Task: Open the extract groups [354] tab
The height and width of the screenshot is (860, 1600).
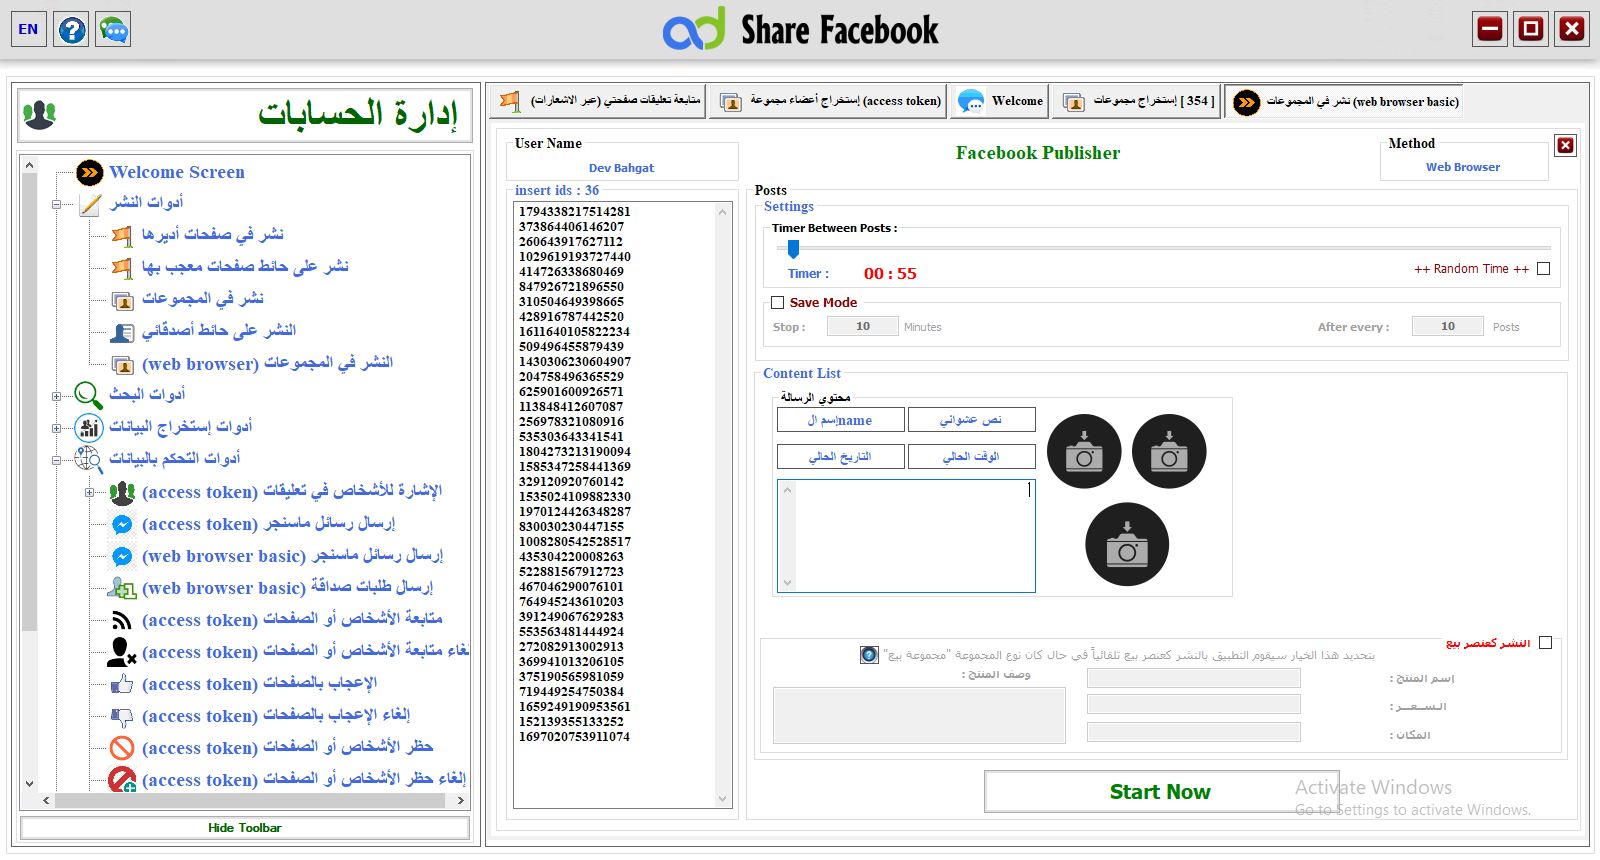Action: tap(1136, 101)
